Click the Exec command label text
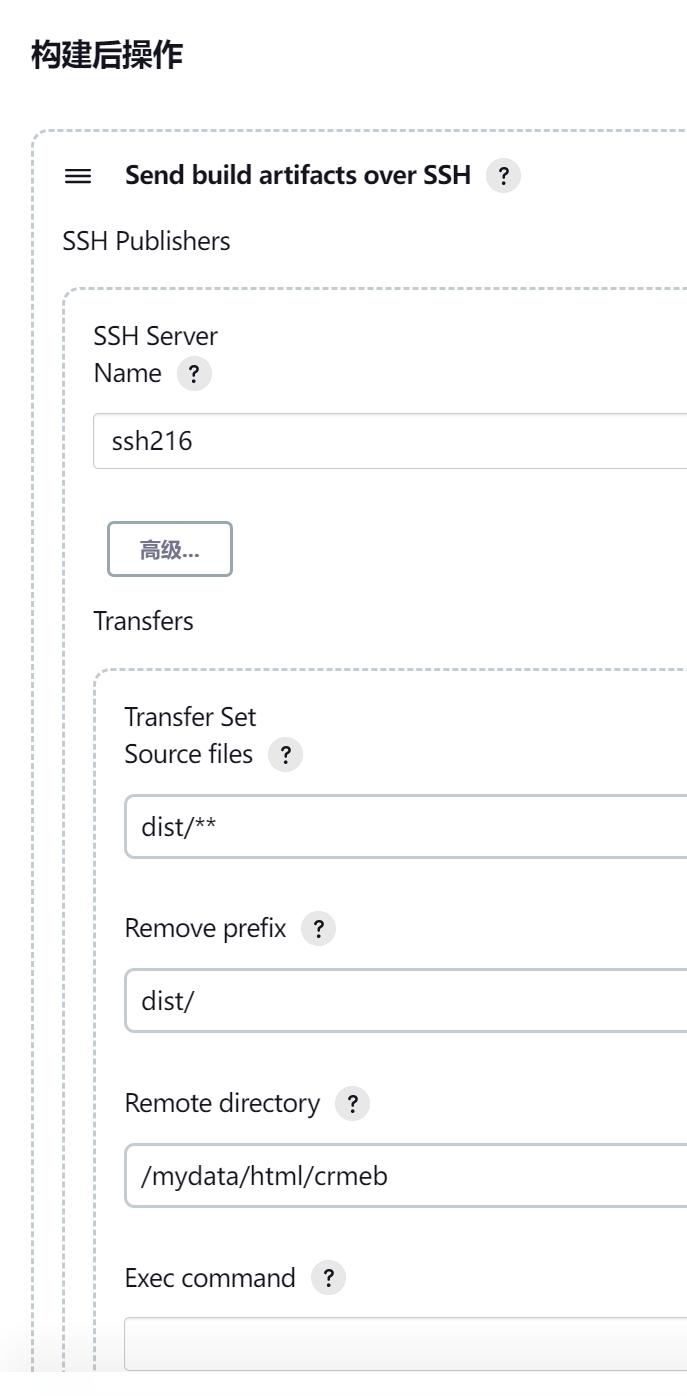This screenshot has width=687, height=1396. tap(210, 1278)
